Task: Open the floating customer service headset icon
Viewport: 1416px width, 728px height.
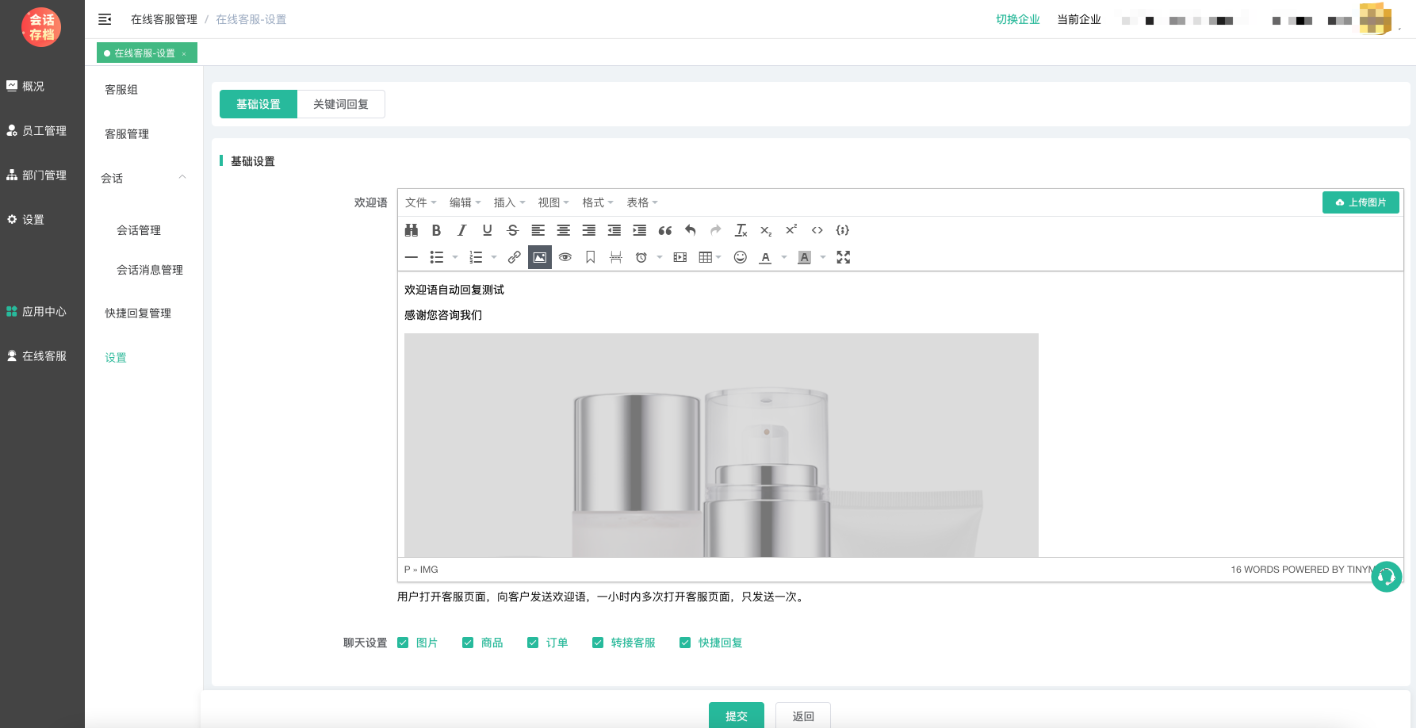Action: click(1386, 576)
